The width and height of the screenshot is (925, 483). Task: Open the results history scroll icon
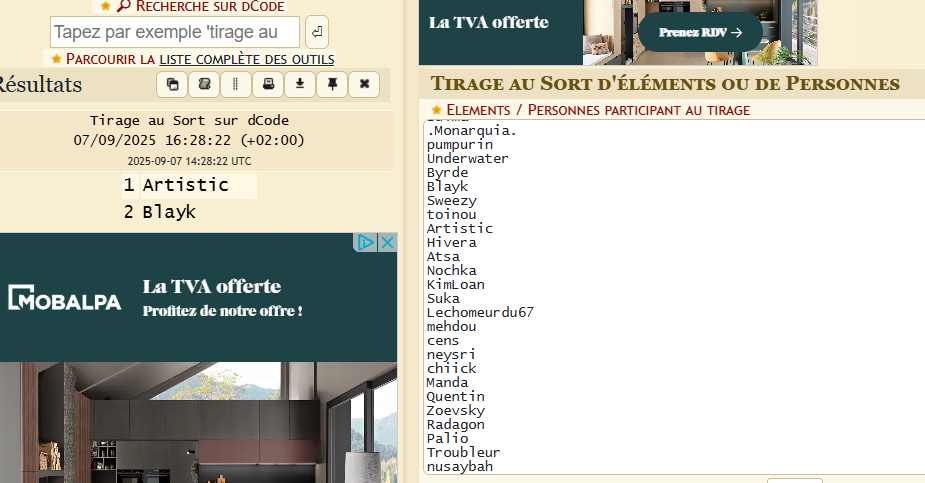click(x=204, y=84)
